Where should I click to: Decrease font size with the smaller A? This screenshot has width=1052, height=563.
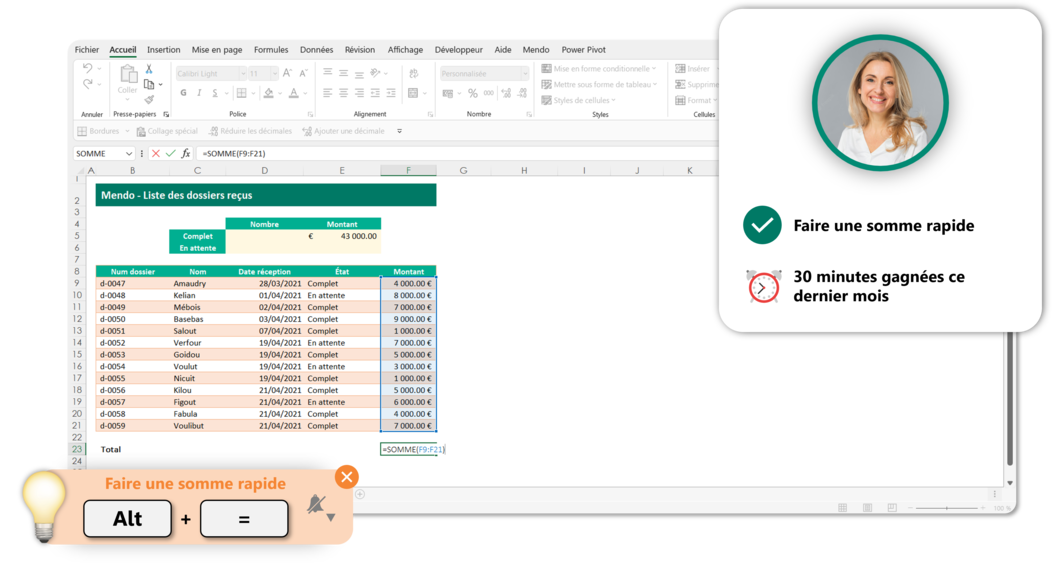tap(303, 72)
